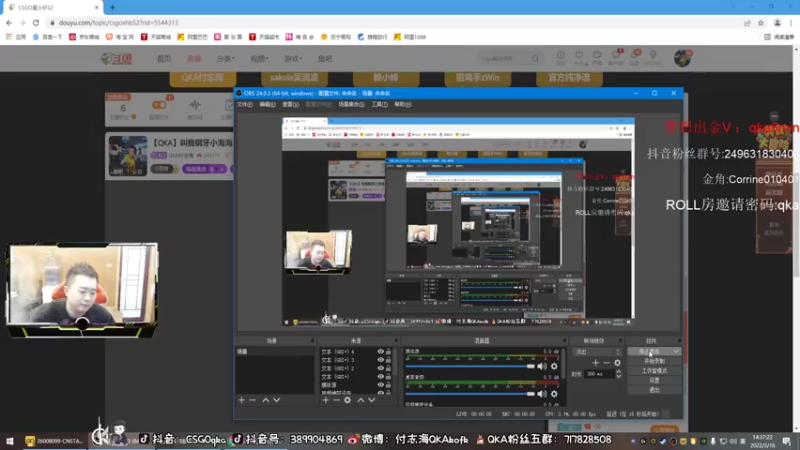Open first mixer channel settings gear
800x450 pixels.
pos(554,366)
